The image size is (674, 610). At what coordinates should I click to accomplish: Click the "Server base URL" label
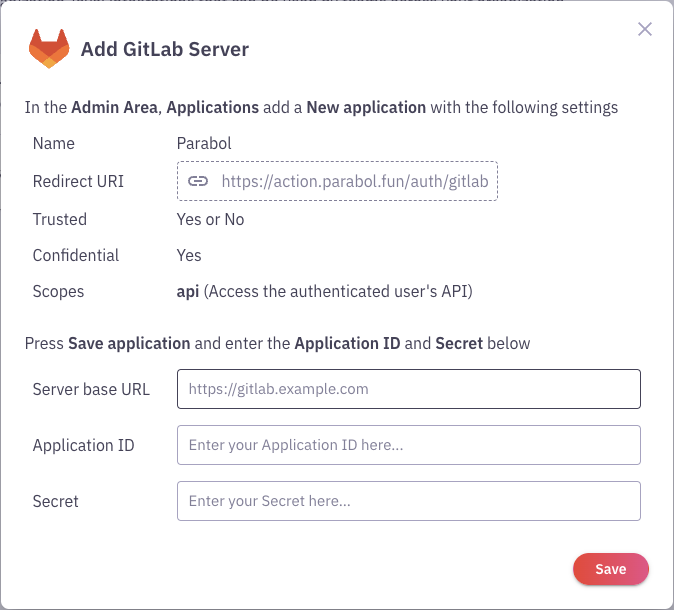[91, 389]
